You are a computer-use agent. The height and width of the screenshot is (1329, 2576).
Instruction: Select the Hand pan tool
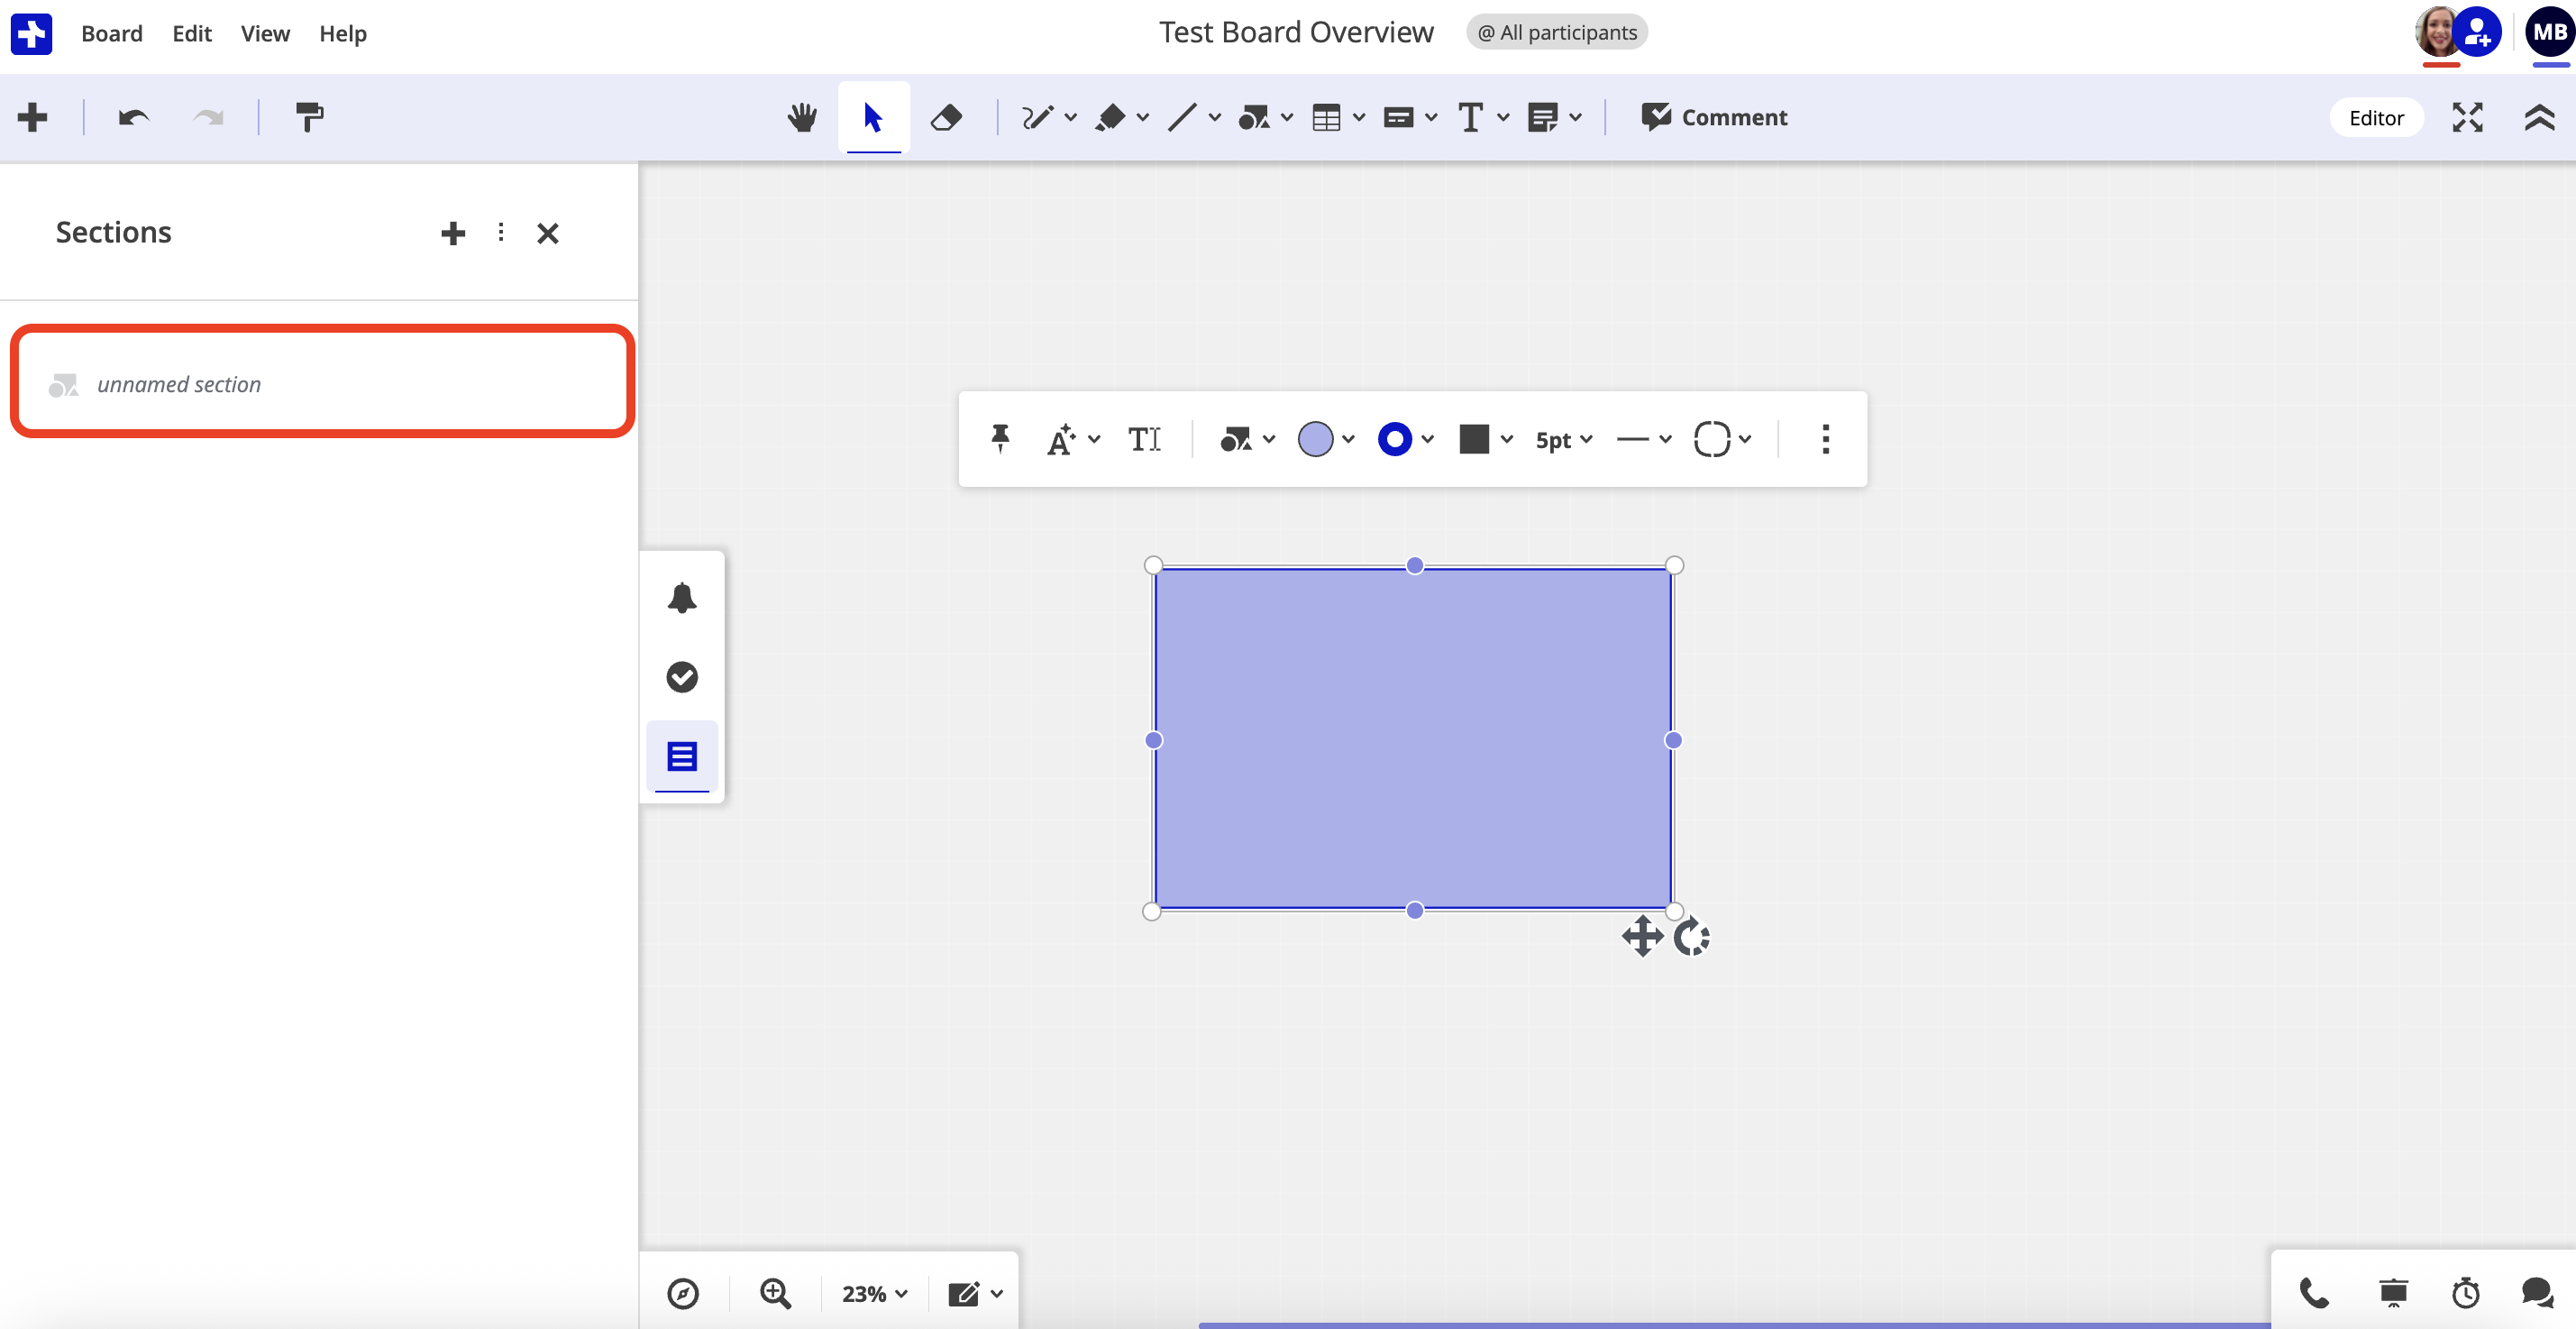pos(802,117)
